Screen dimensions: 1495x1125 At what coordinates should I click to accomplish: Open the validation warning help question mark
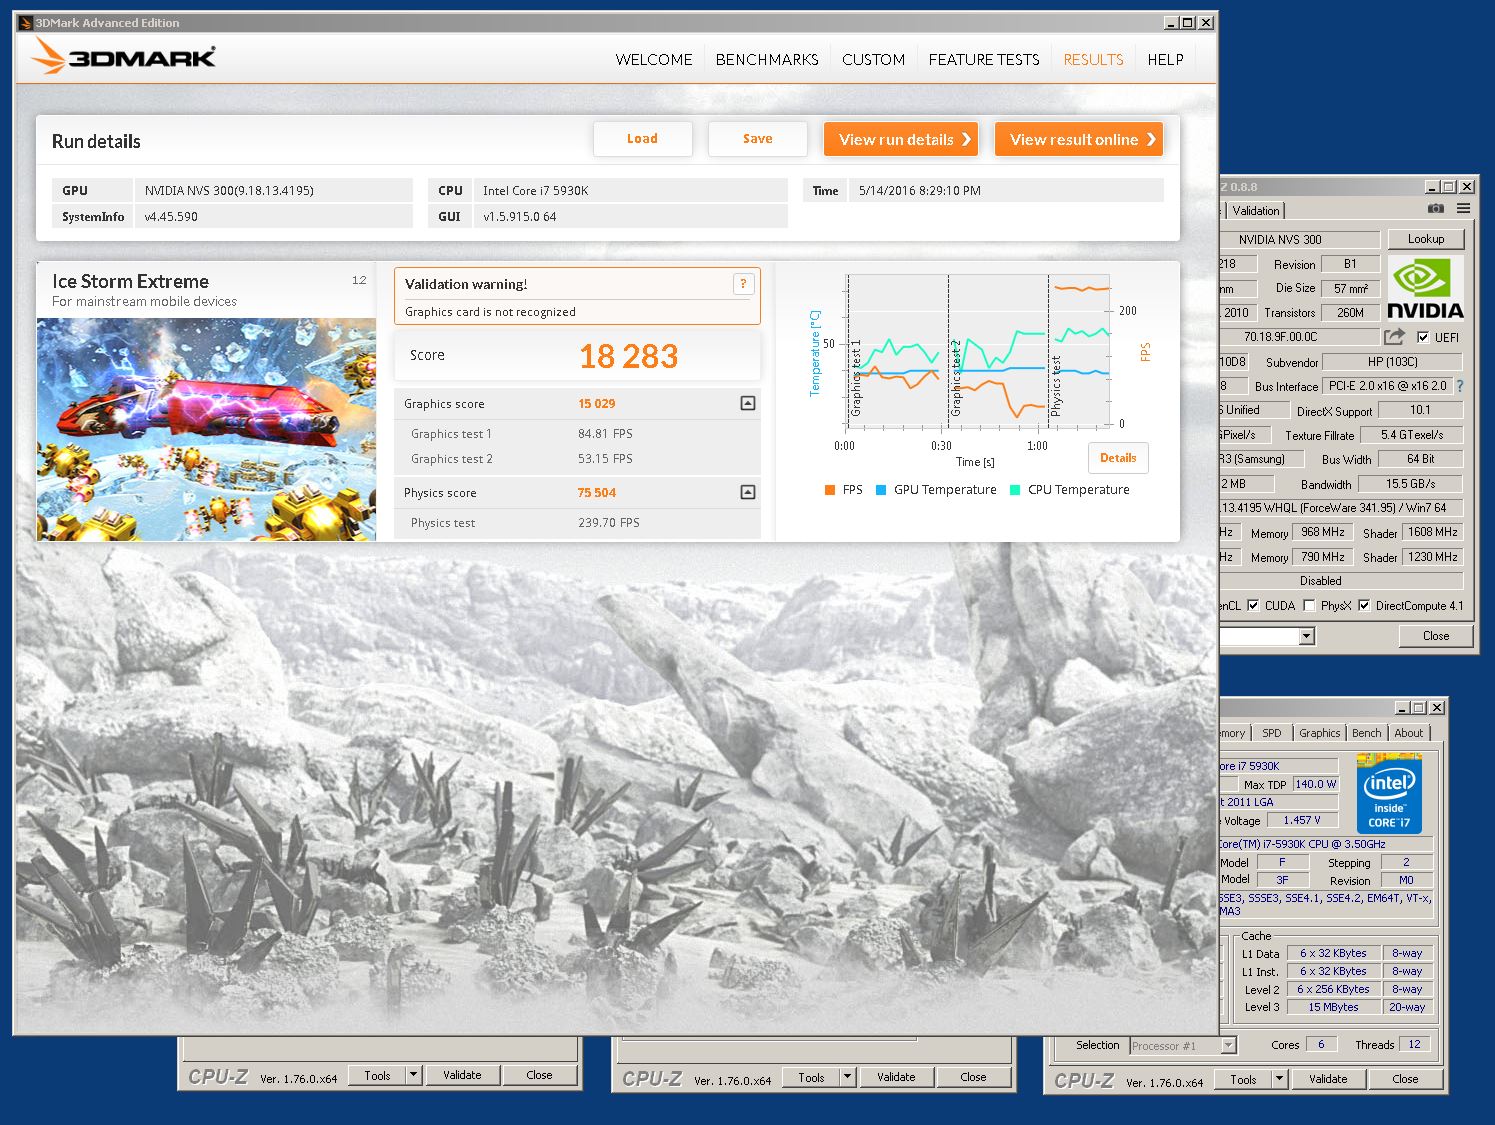click(743, 284)
